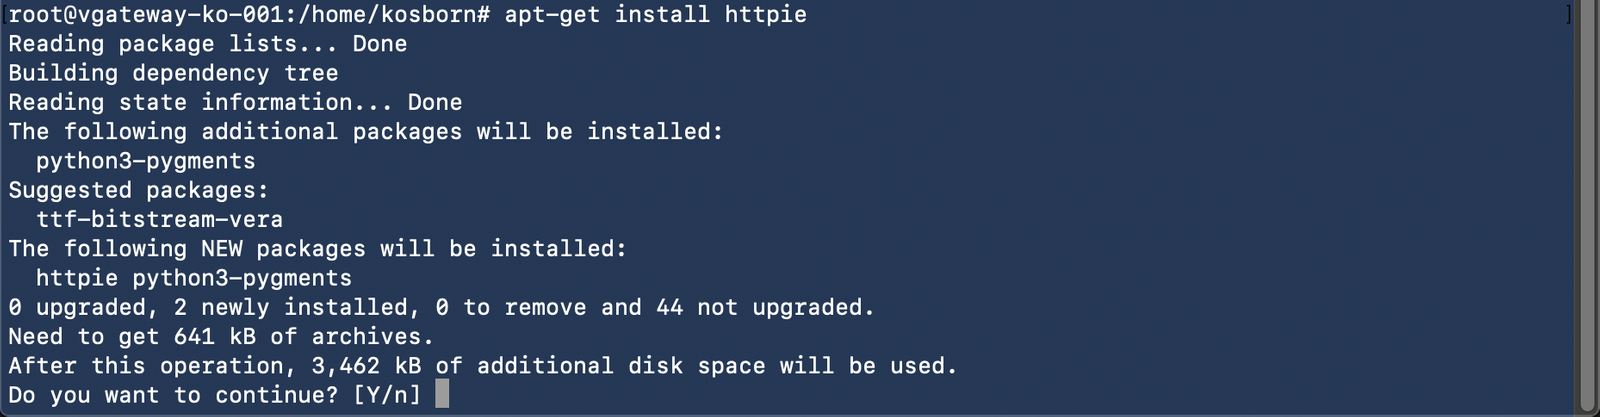1600x417 pixels.
Task: Click the "Do you want to continue?" prompt
Action: click(173, 395)
